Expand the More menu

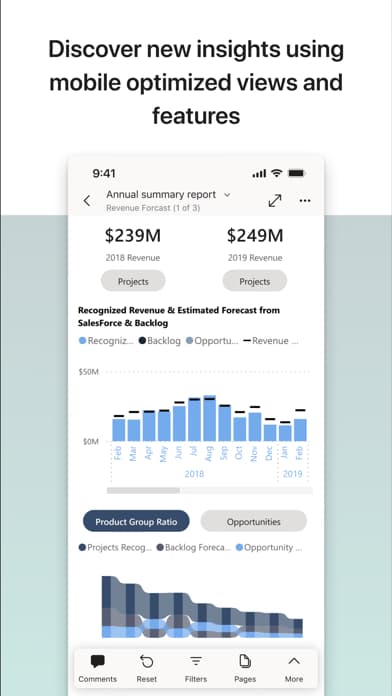tap(294, 668)
